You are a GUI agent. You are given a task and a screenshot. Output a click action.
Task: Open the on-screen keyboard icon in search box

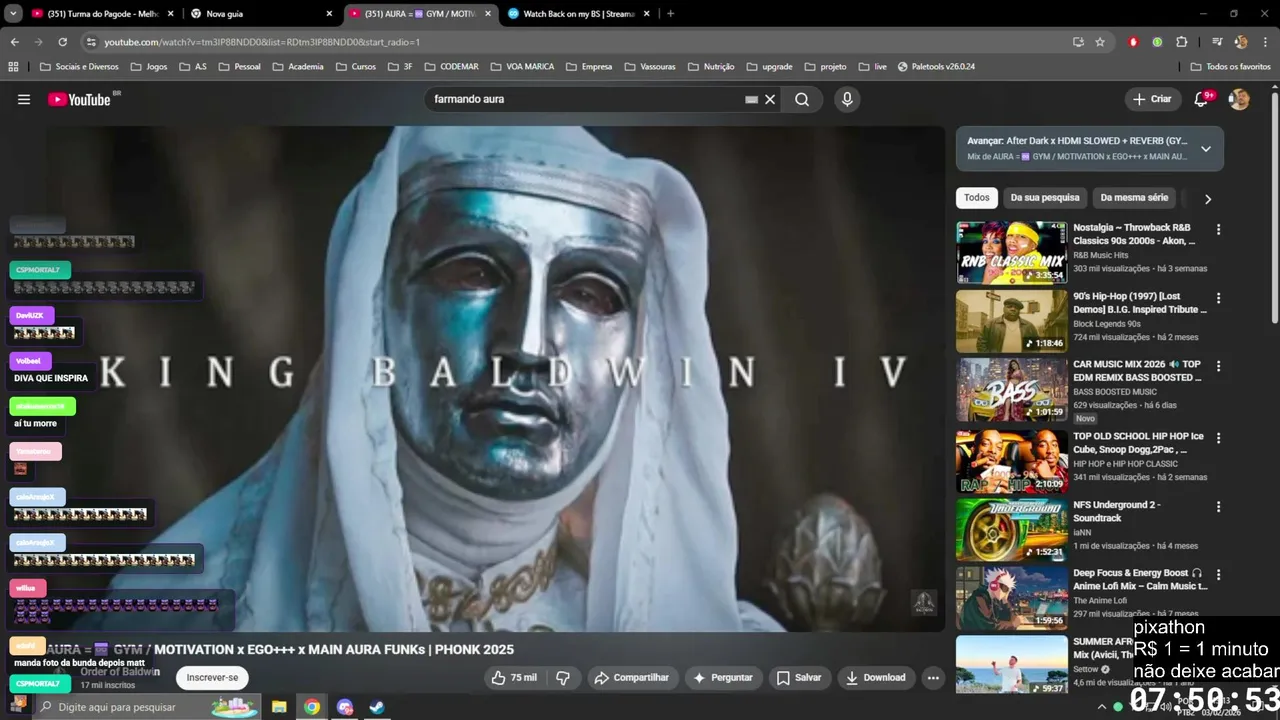coord(751,99)
